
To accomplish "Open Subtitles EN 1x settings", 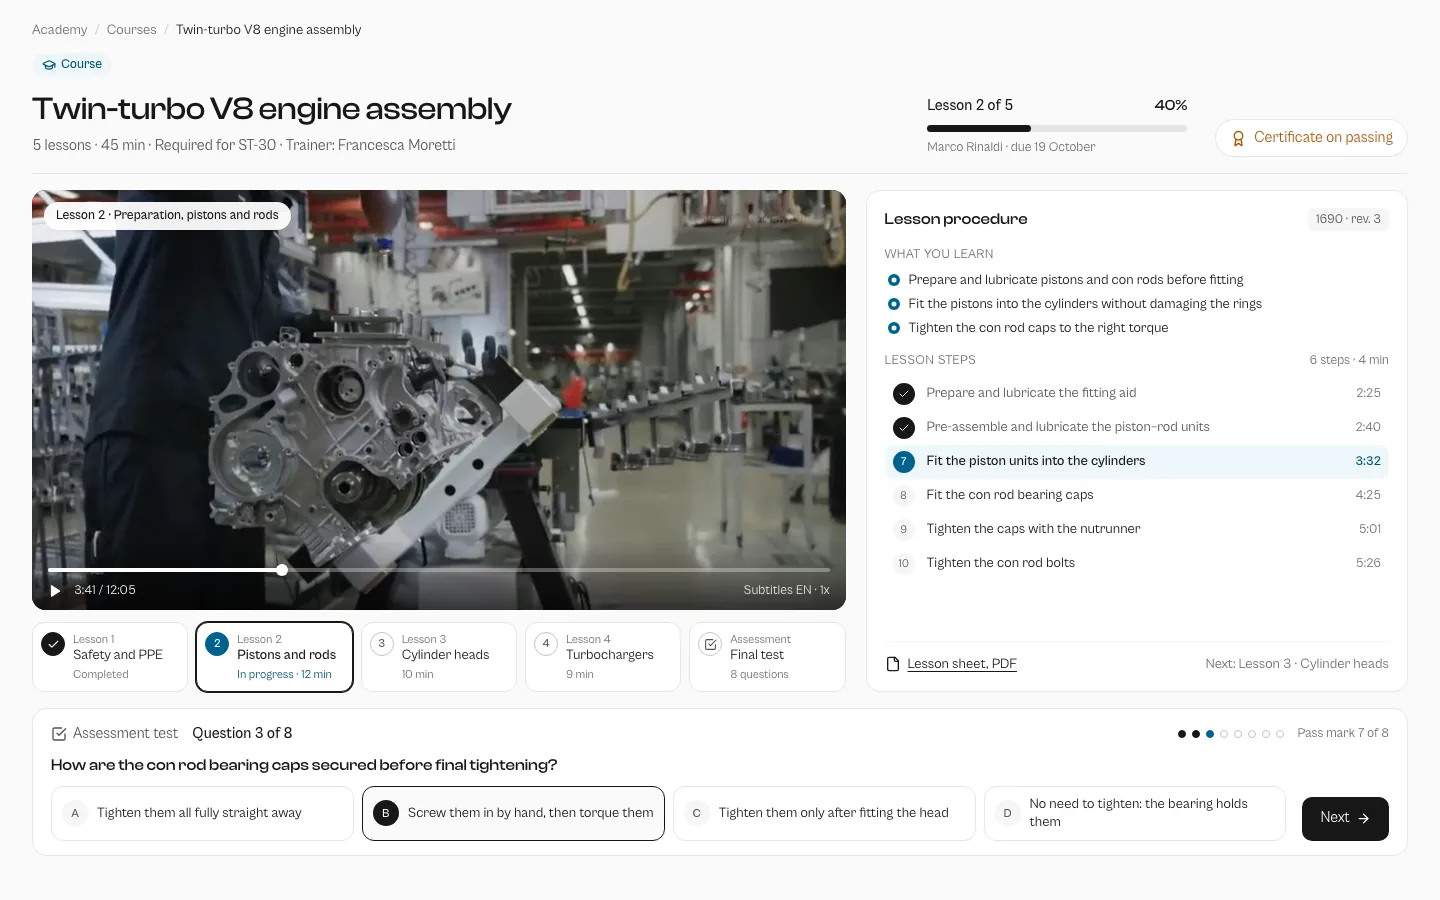I will coord(786,590).
